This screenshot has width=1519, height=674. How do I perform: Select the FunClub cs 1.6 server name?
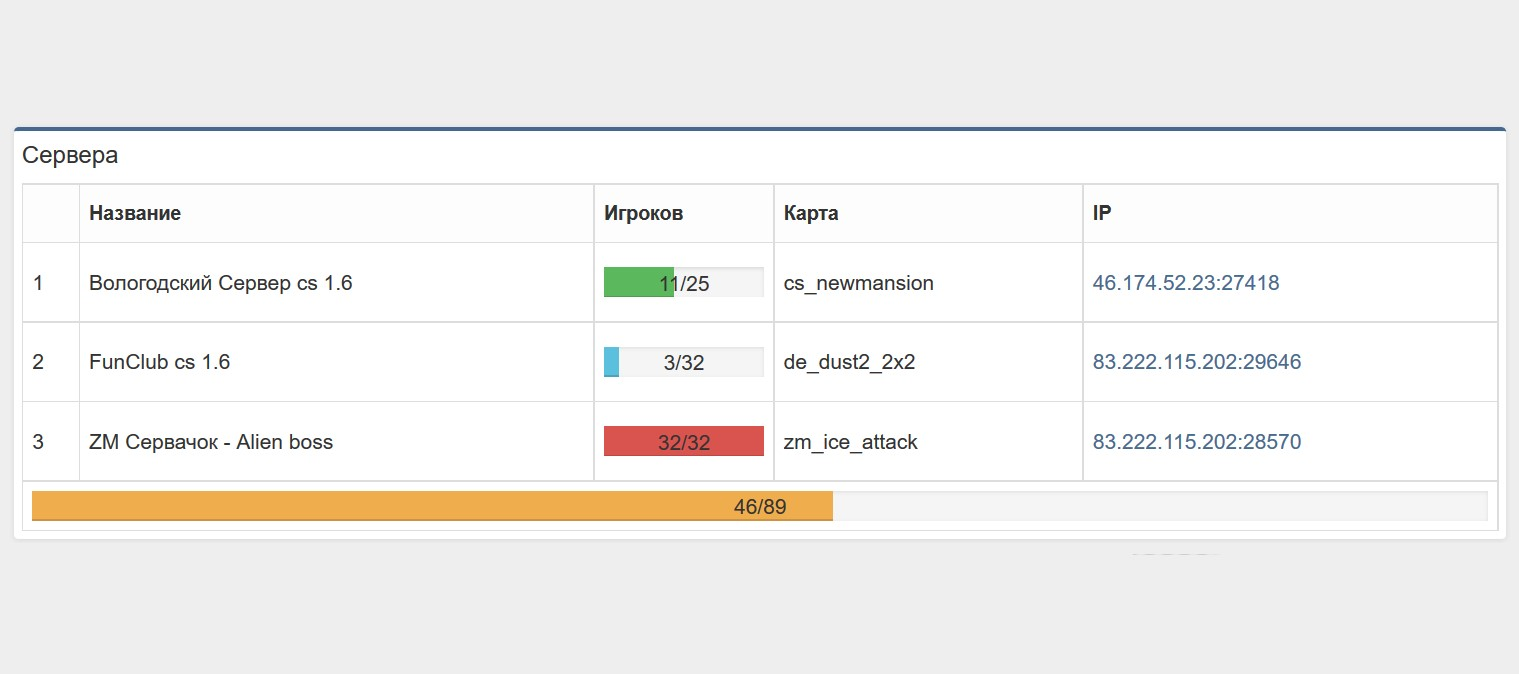[x=159, y=362]
